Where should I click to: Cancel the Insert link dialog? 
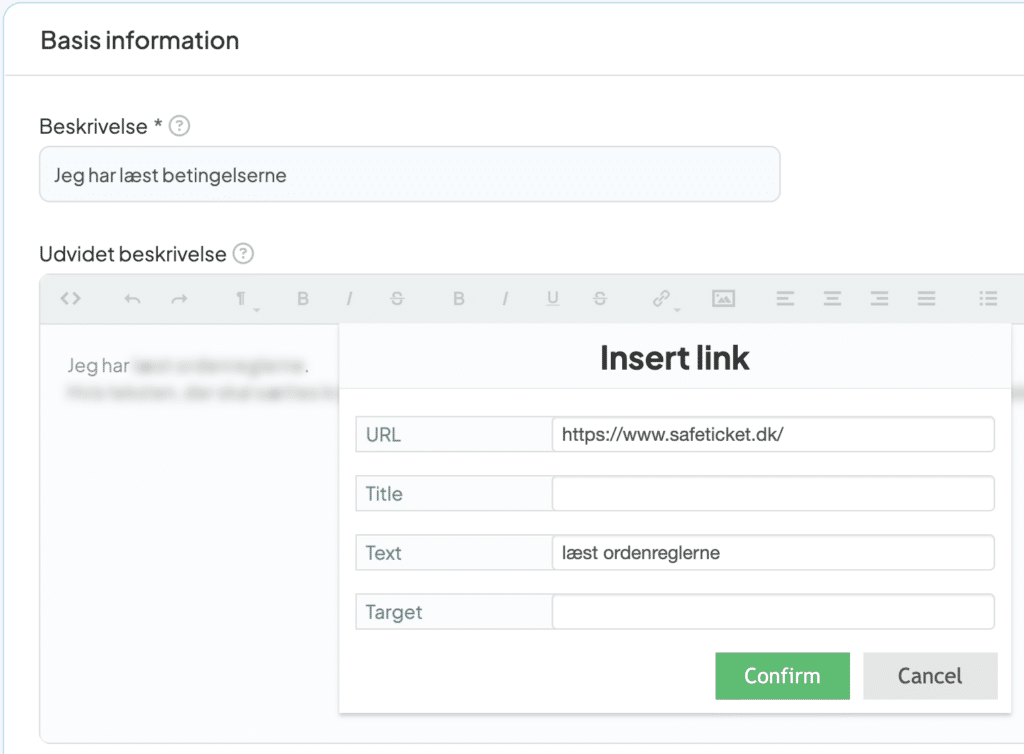coord(930,676)
